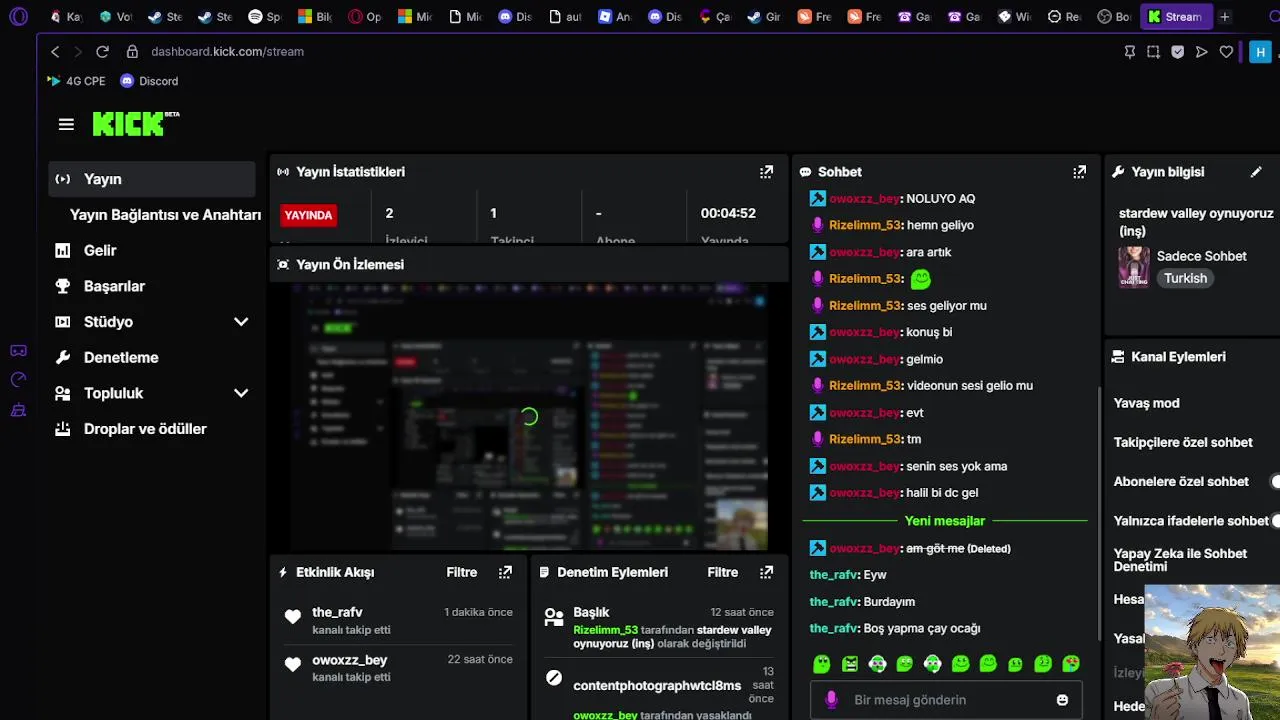Image resolution: width=1280 pixels, height=720 pixels.
Task: Click the stream preview video
Action: [529, 417]
